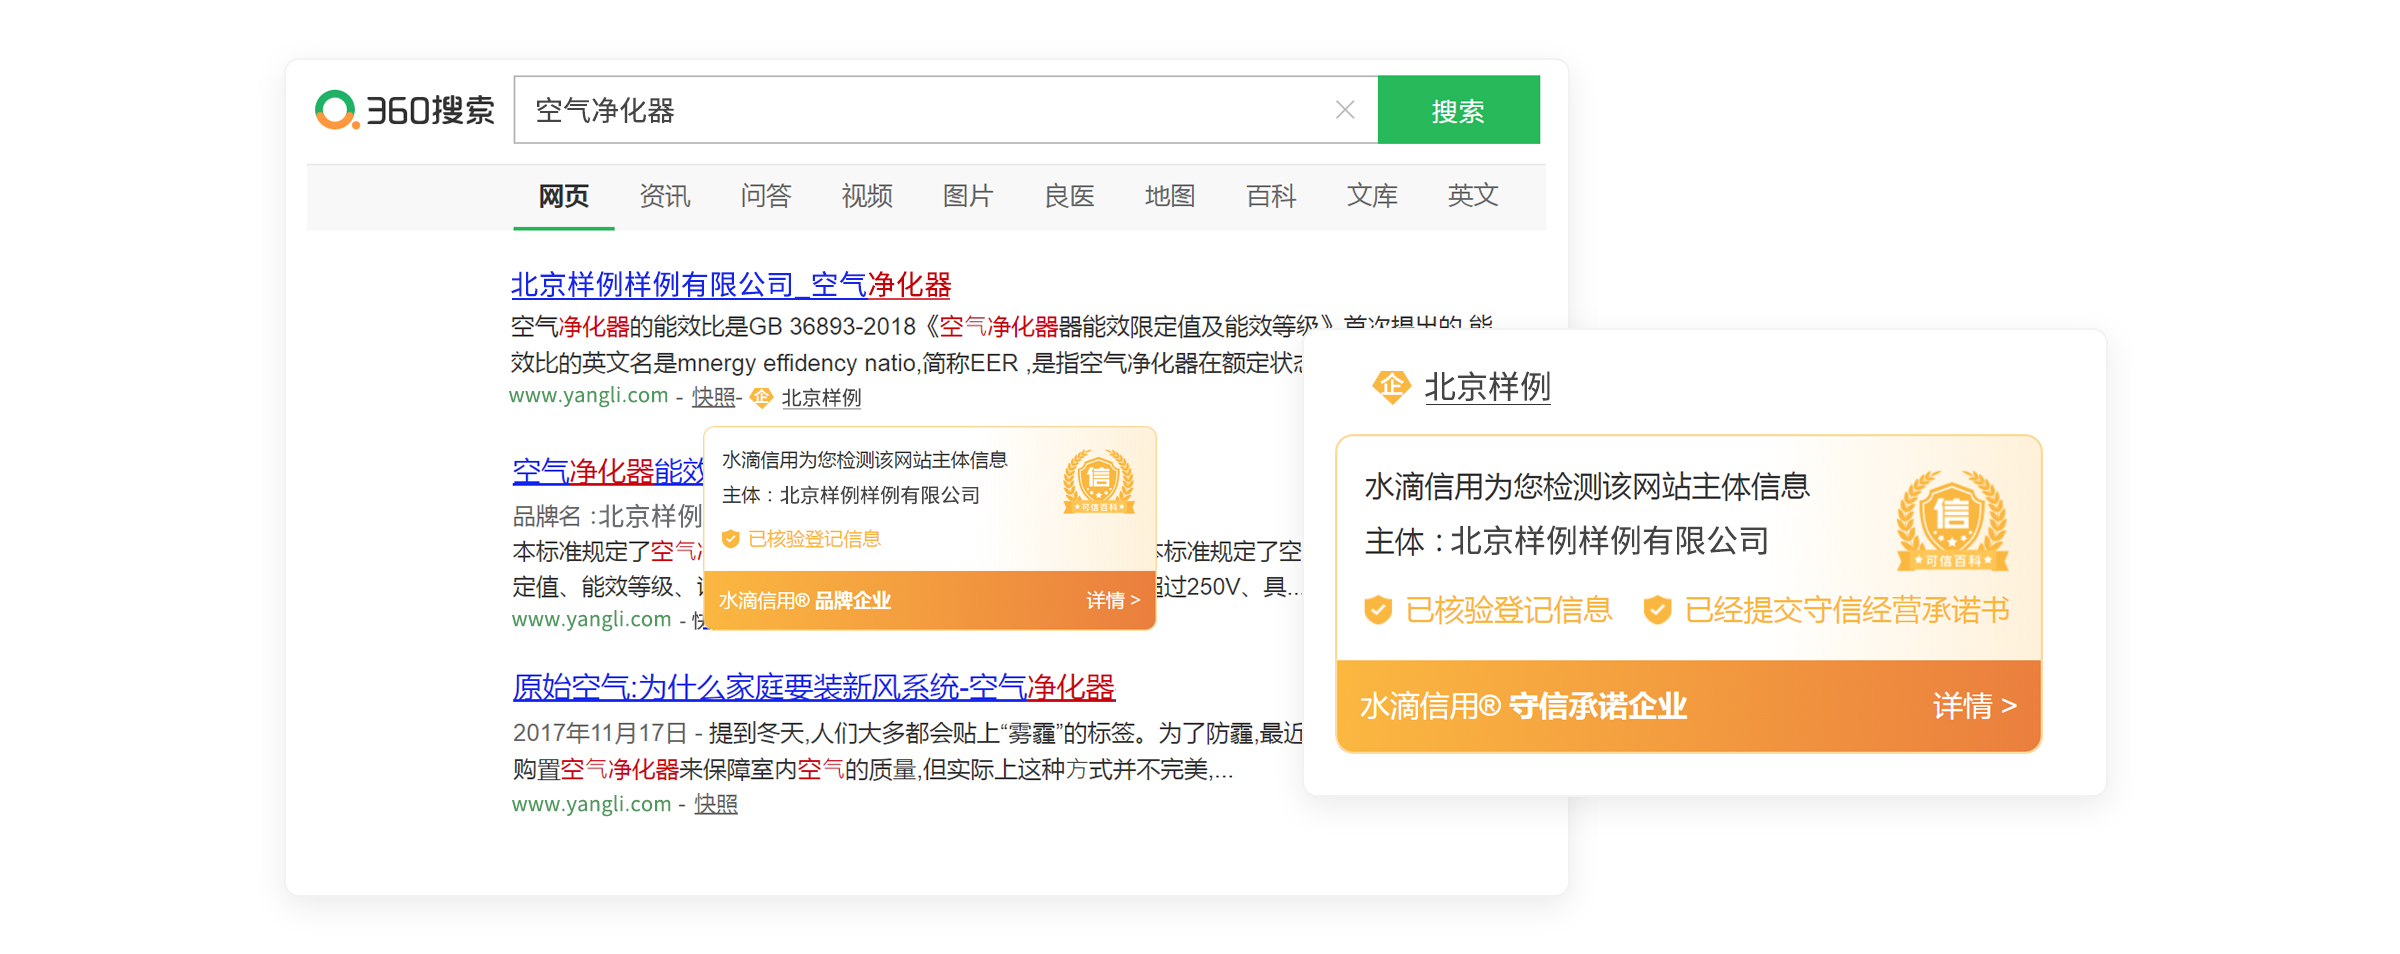This screenshot has height=954, width=2400.
Task: Click the enterprise badge icon next to 北京样例 under first result
Action: coord(762,398)
